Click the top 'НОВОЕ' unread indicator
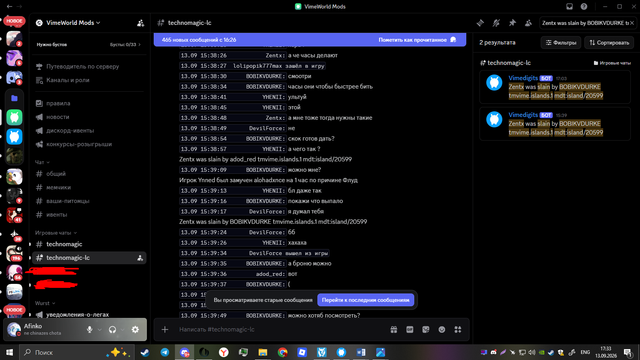Image resolution: width=640 pixels, height=360 pixels. 14,21
